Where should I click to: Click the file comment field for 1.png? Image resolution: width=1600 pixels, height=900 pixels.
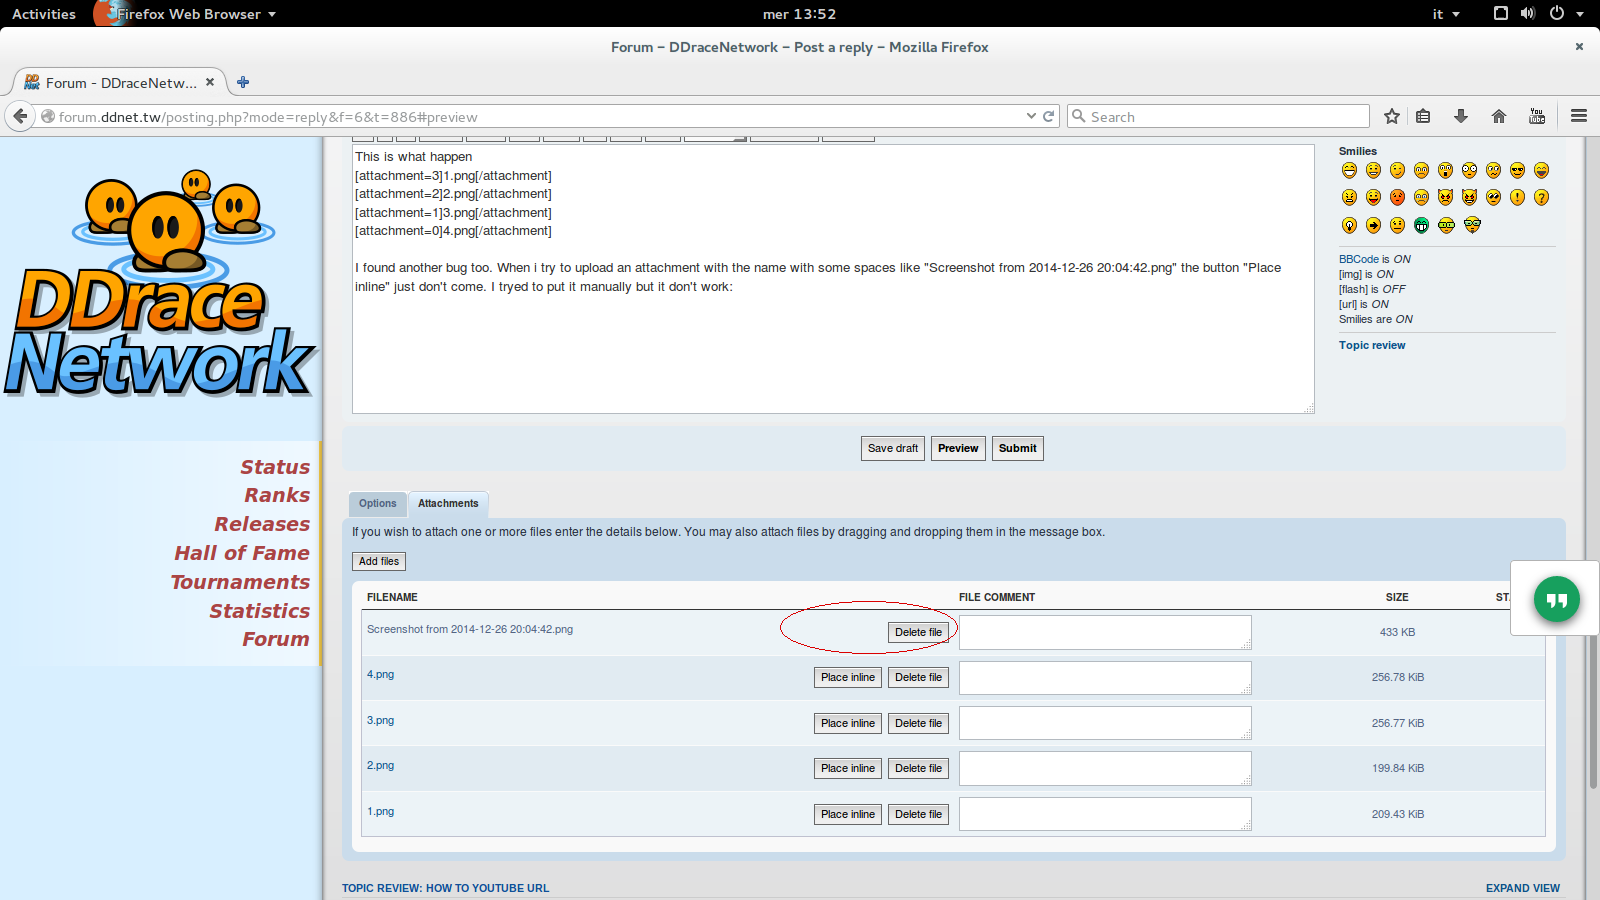tap(1104, 814)
